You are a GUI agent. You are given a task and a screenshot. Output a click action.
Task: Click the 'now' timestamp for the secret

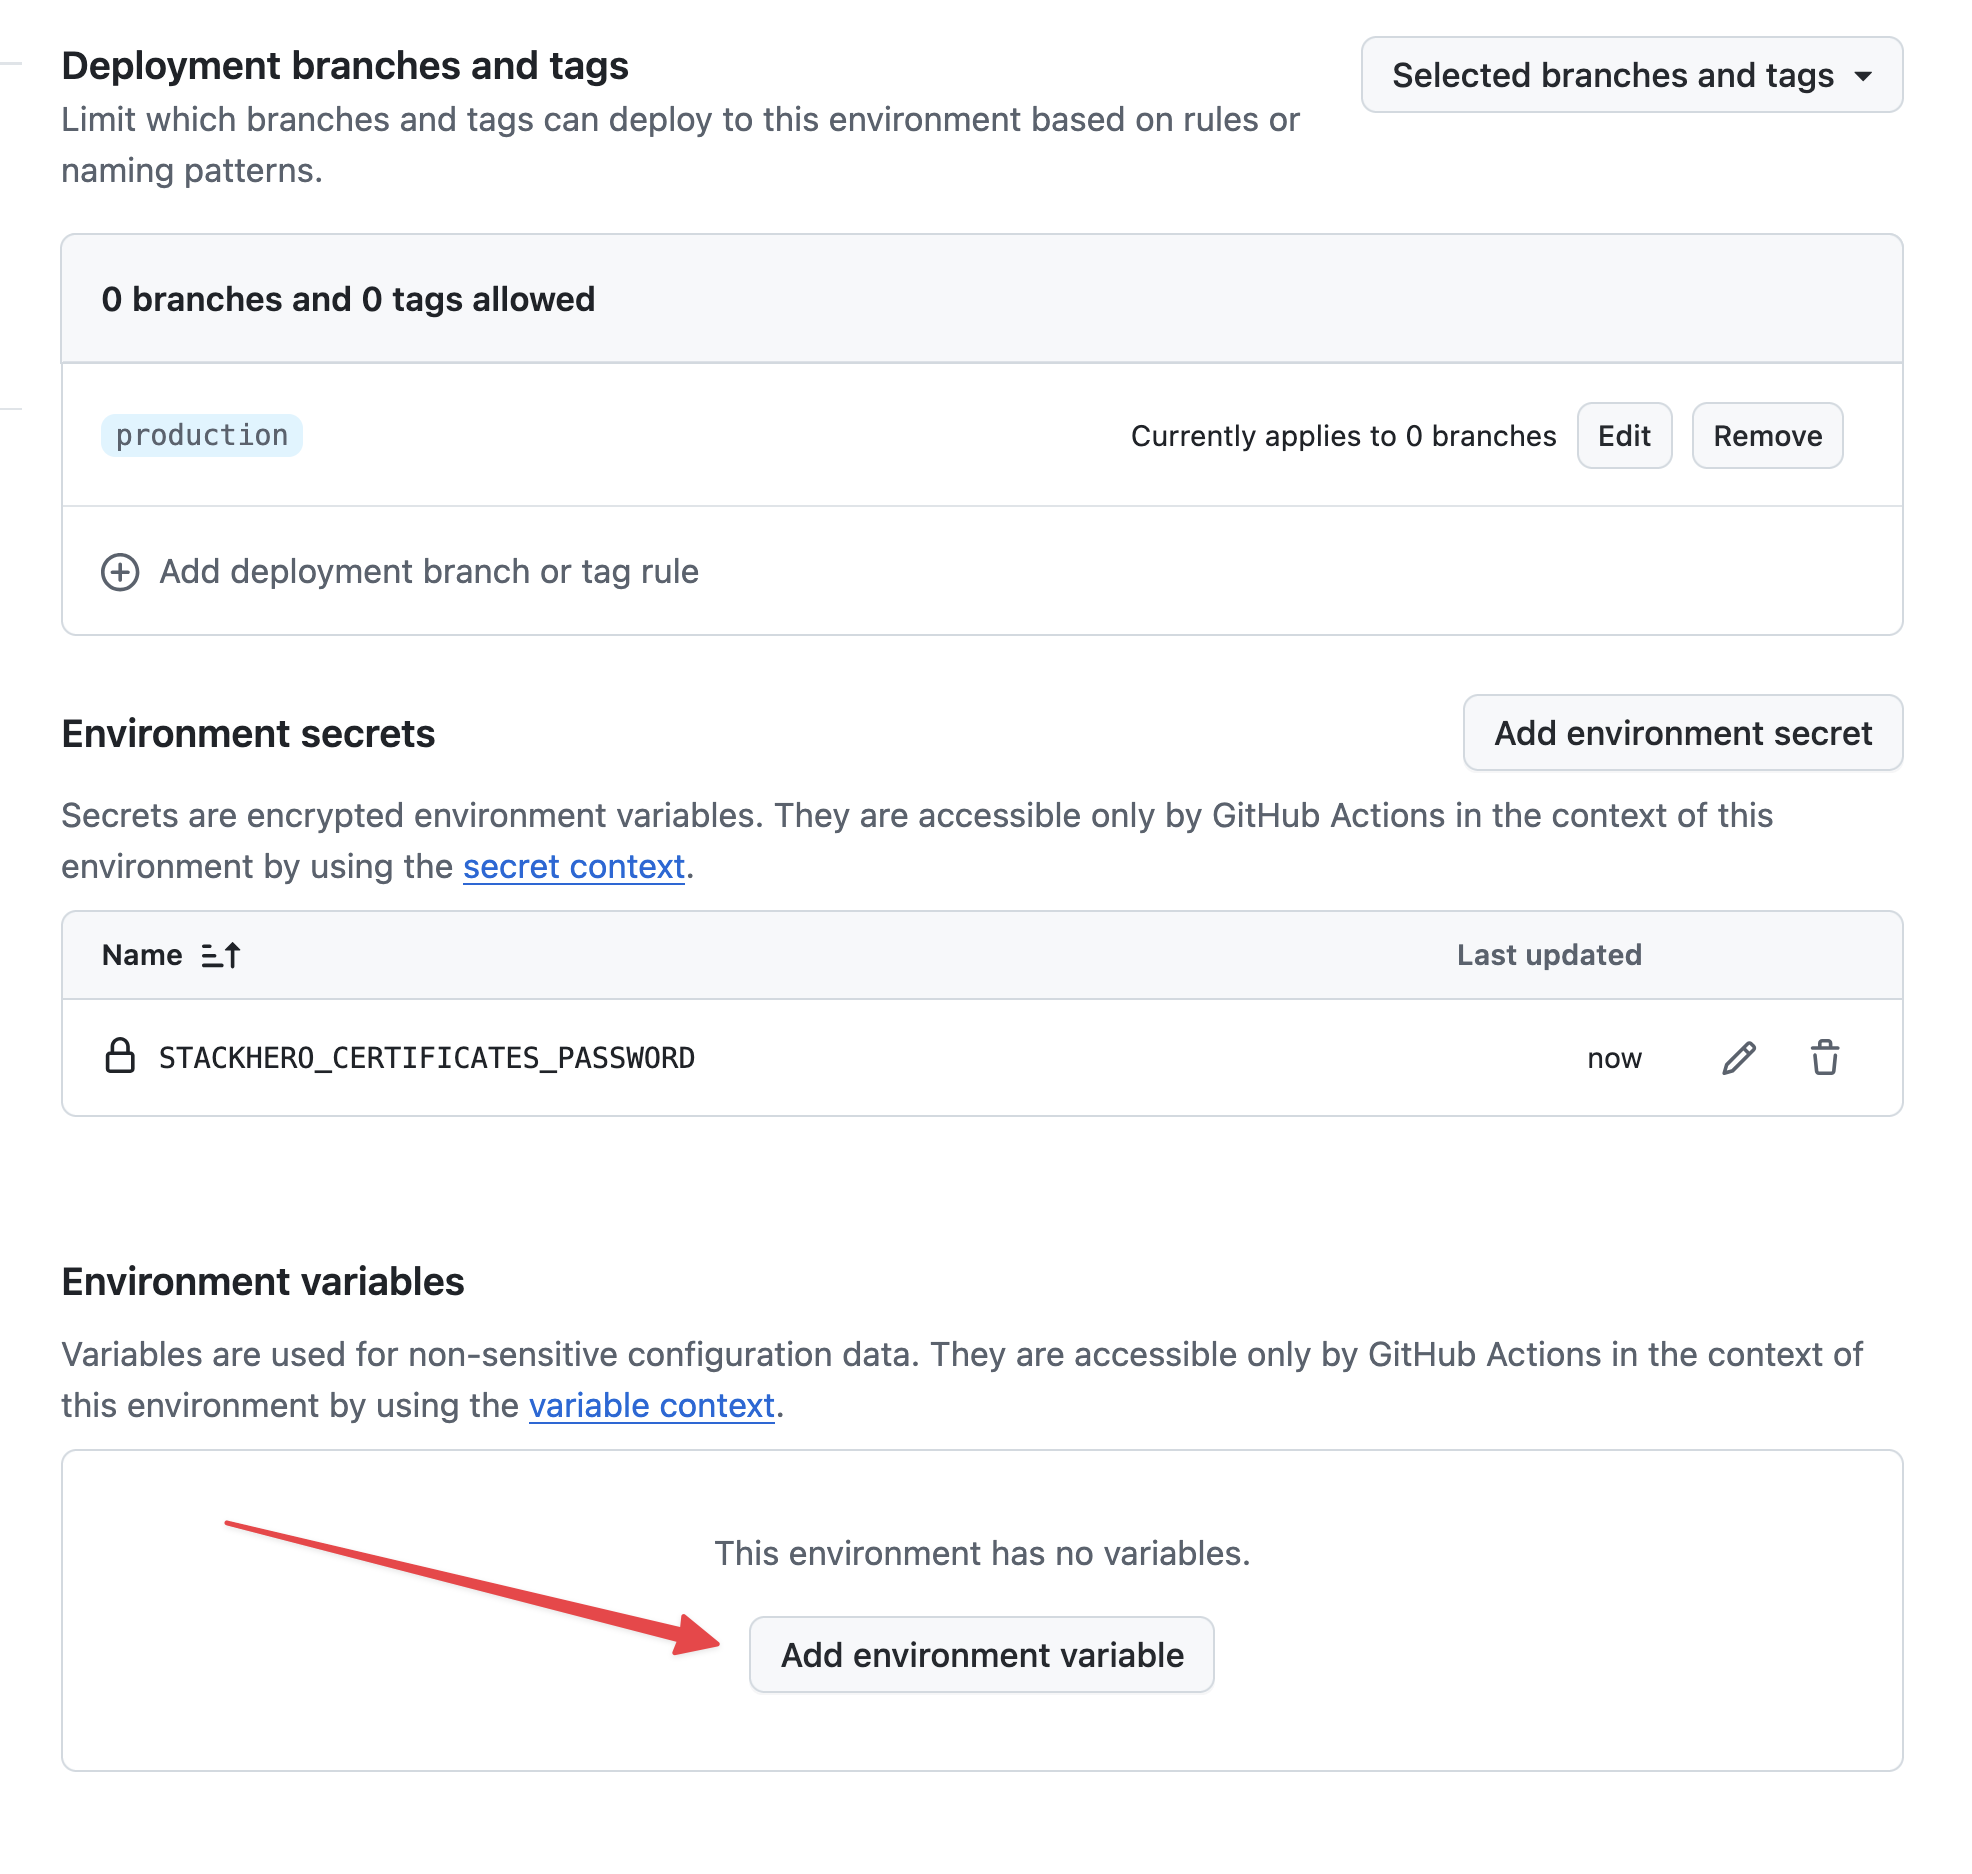[x=1614, y=1057]
